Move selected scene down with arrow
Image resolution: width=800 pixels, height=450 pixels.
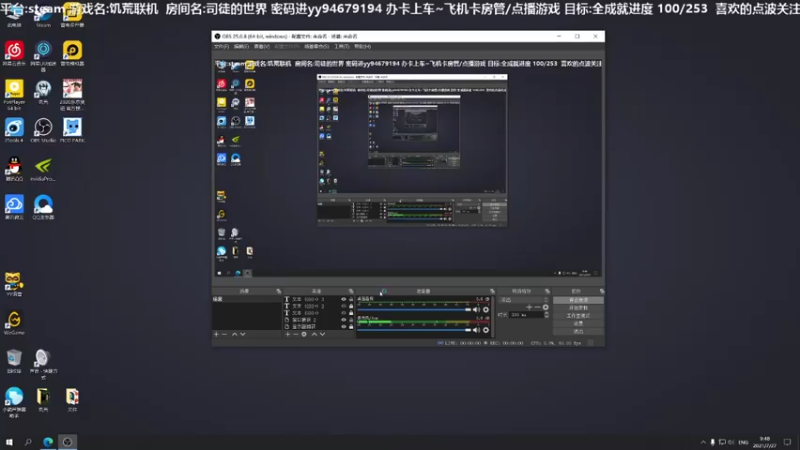[x=243, y=334]
